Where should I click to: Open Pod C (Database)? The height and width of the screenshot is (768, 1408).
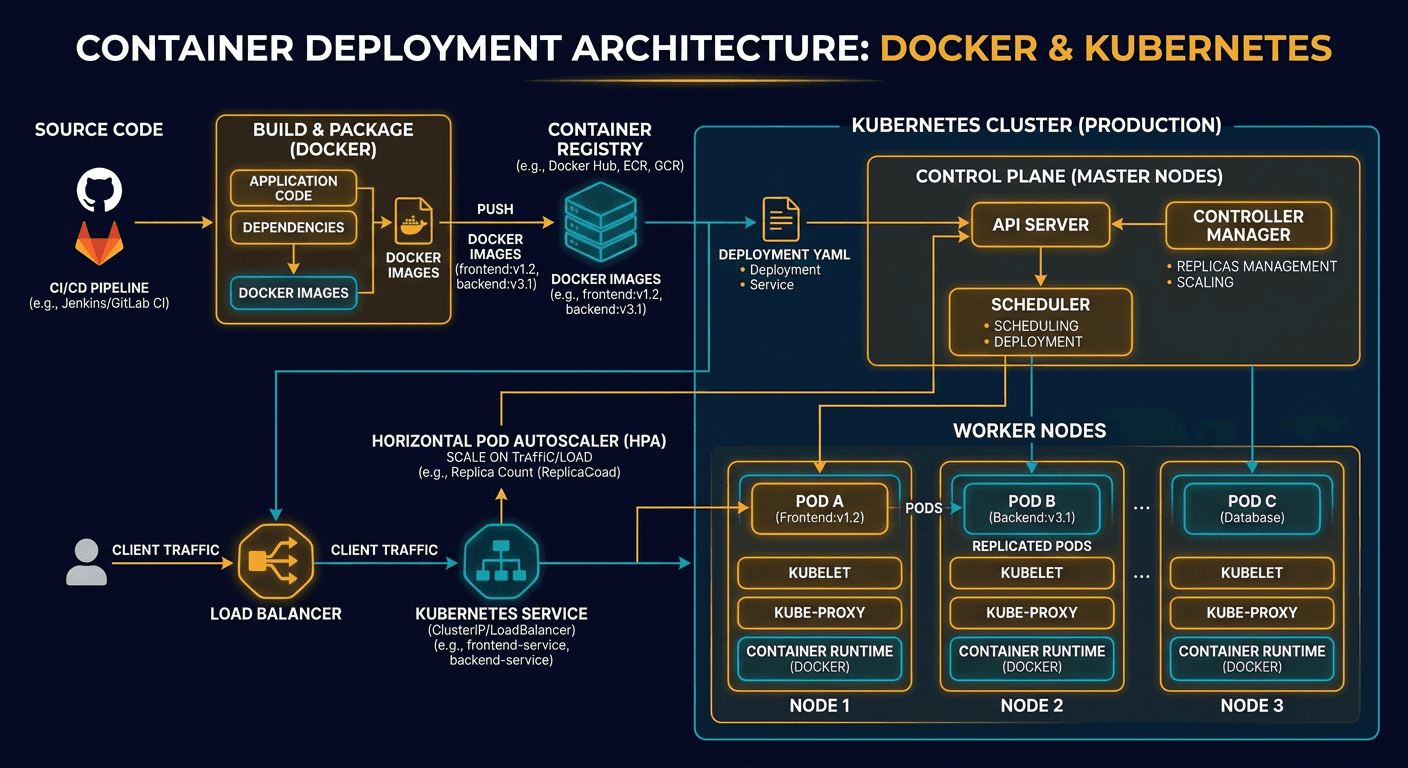click(x=1251, y=508)
